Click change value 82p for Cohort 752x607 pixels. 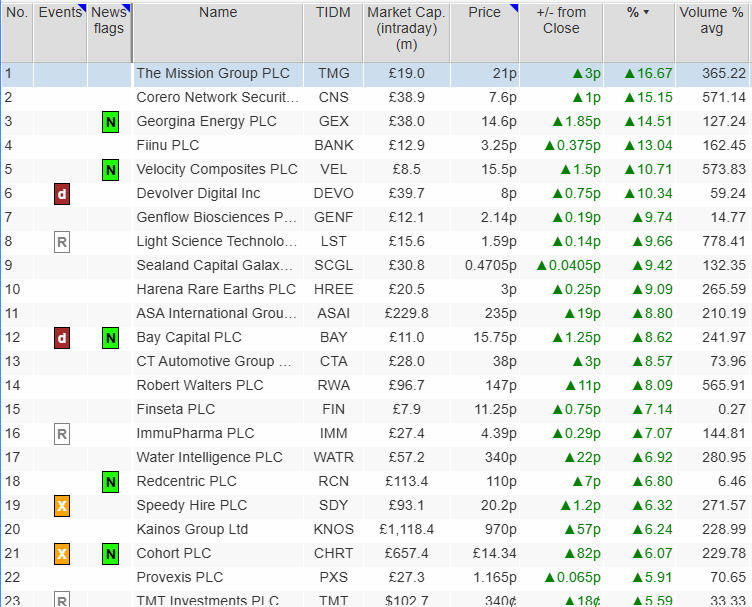(x=583, y=553)
